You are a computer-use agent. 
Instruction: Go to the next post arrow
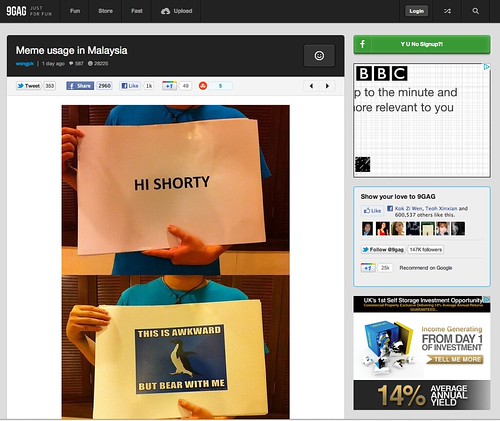pos(327,86)
